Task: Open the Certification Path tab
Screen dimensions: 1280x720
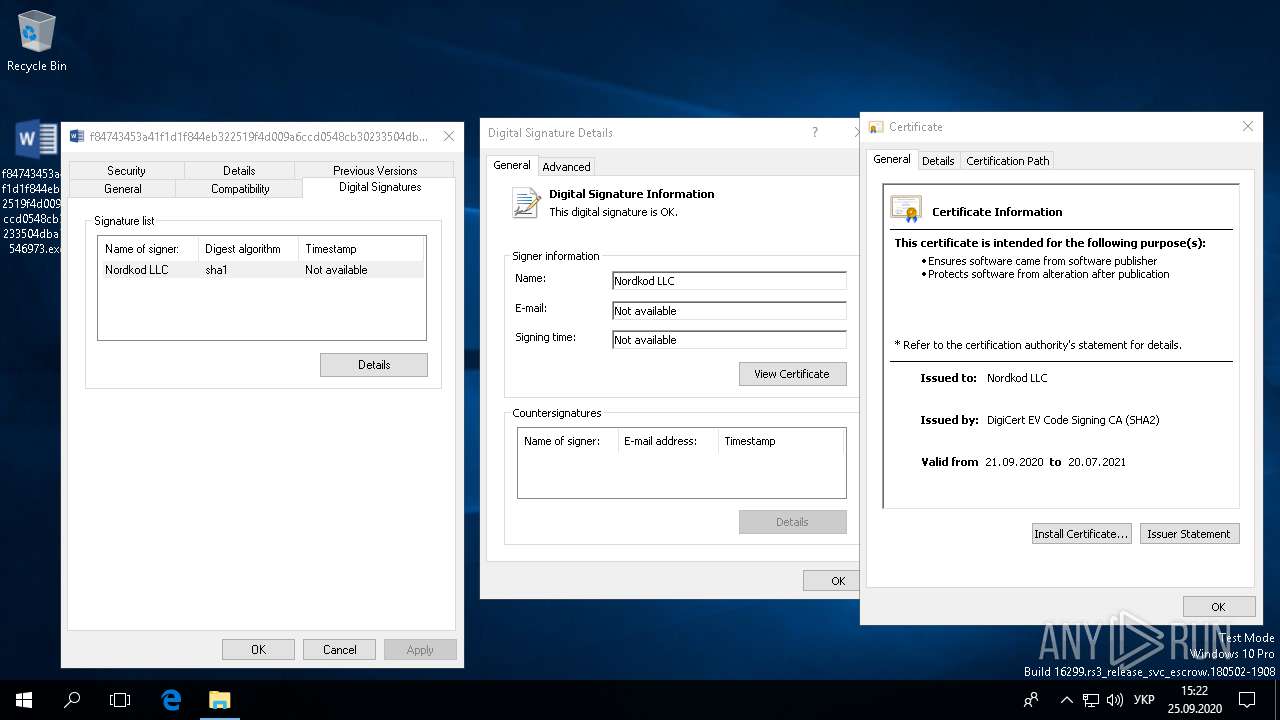Action: pyautogui.click(x=1008, y=161)
